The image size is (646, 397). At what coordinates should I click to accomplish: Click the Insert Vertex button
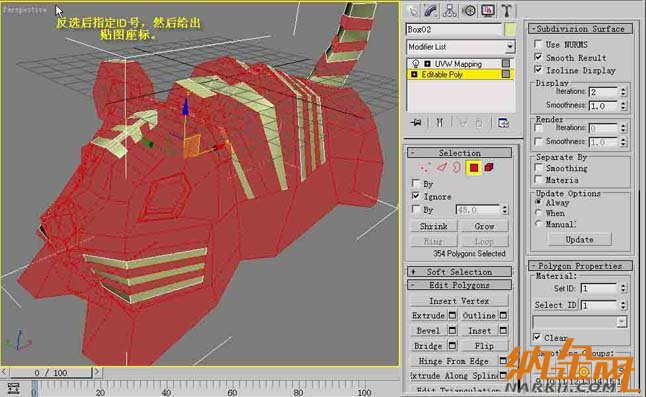pyautogui.click(x=459, y=301)
